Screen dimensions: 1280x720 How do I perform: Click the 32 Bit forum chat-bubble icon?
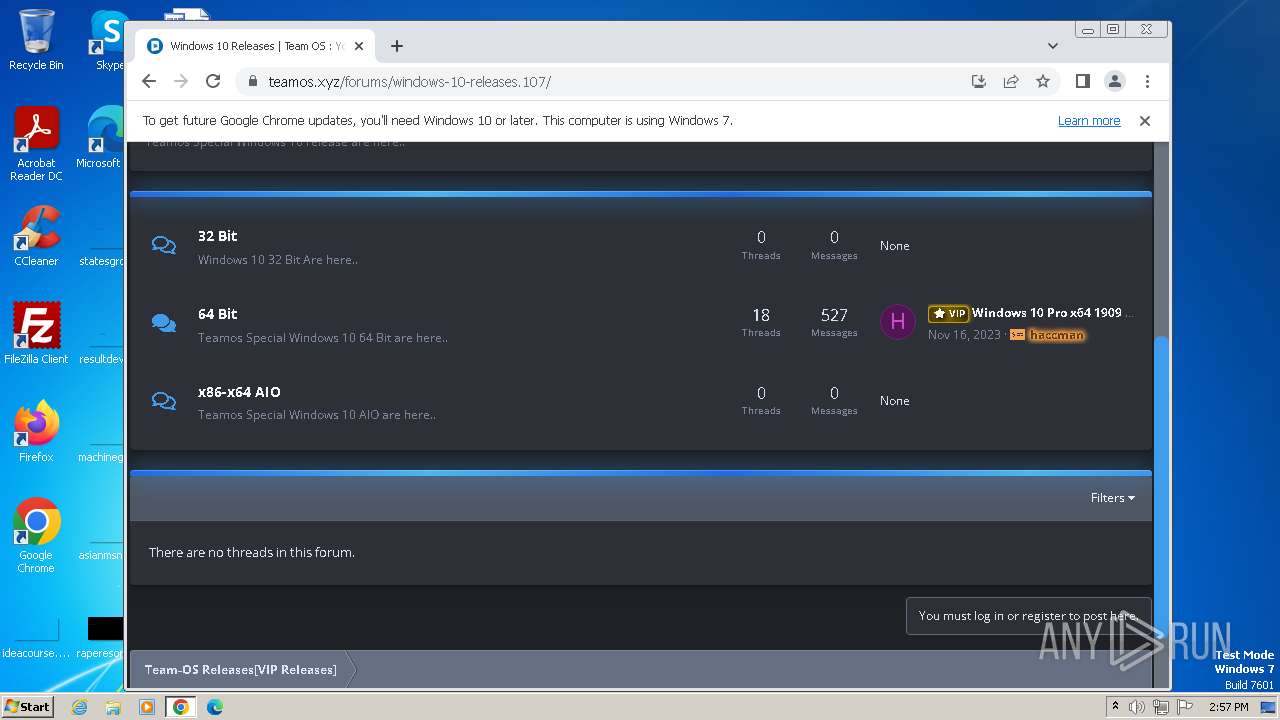164,245
